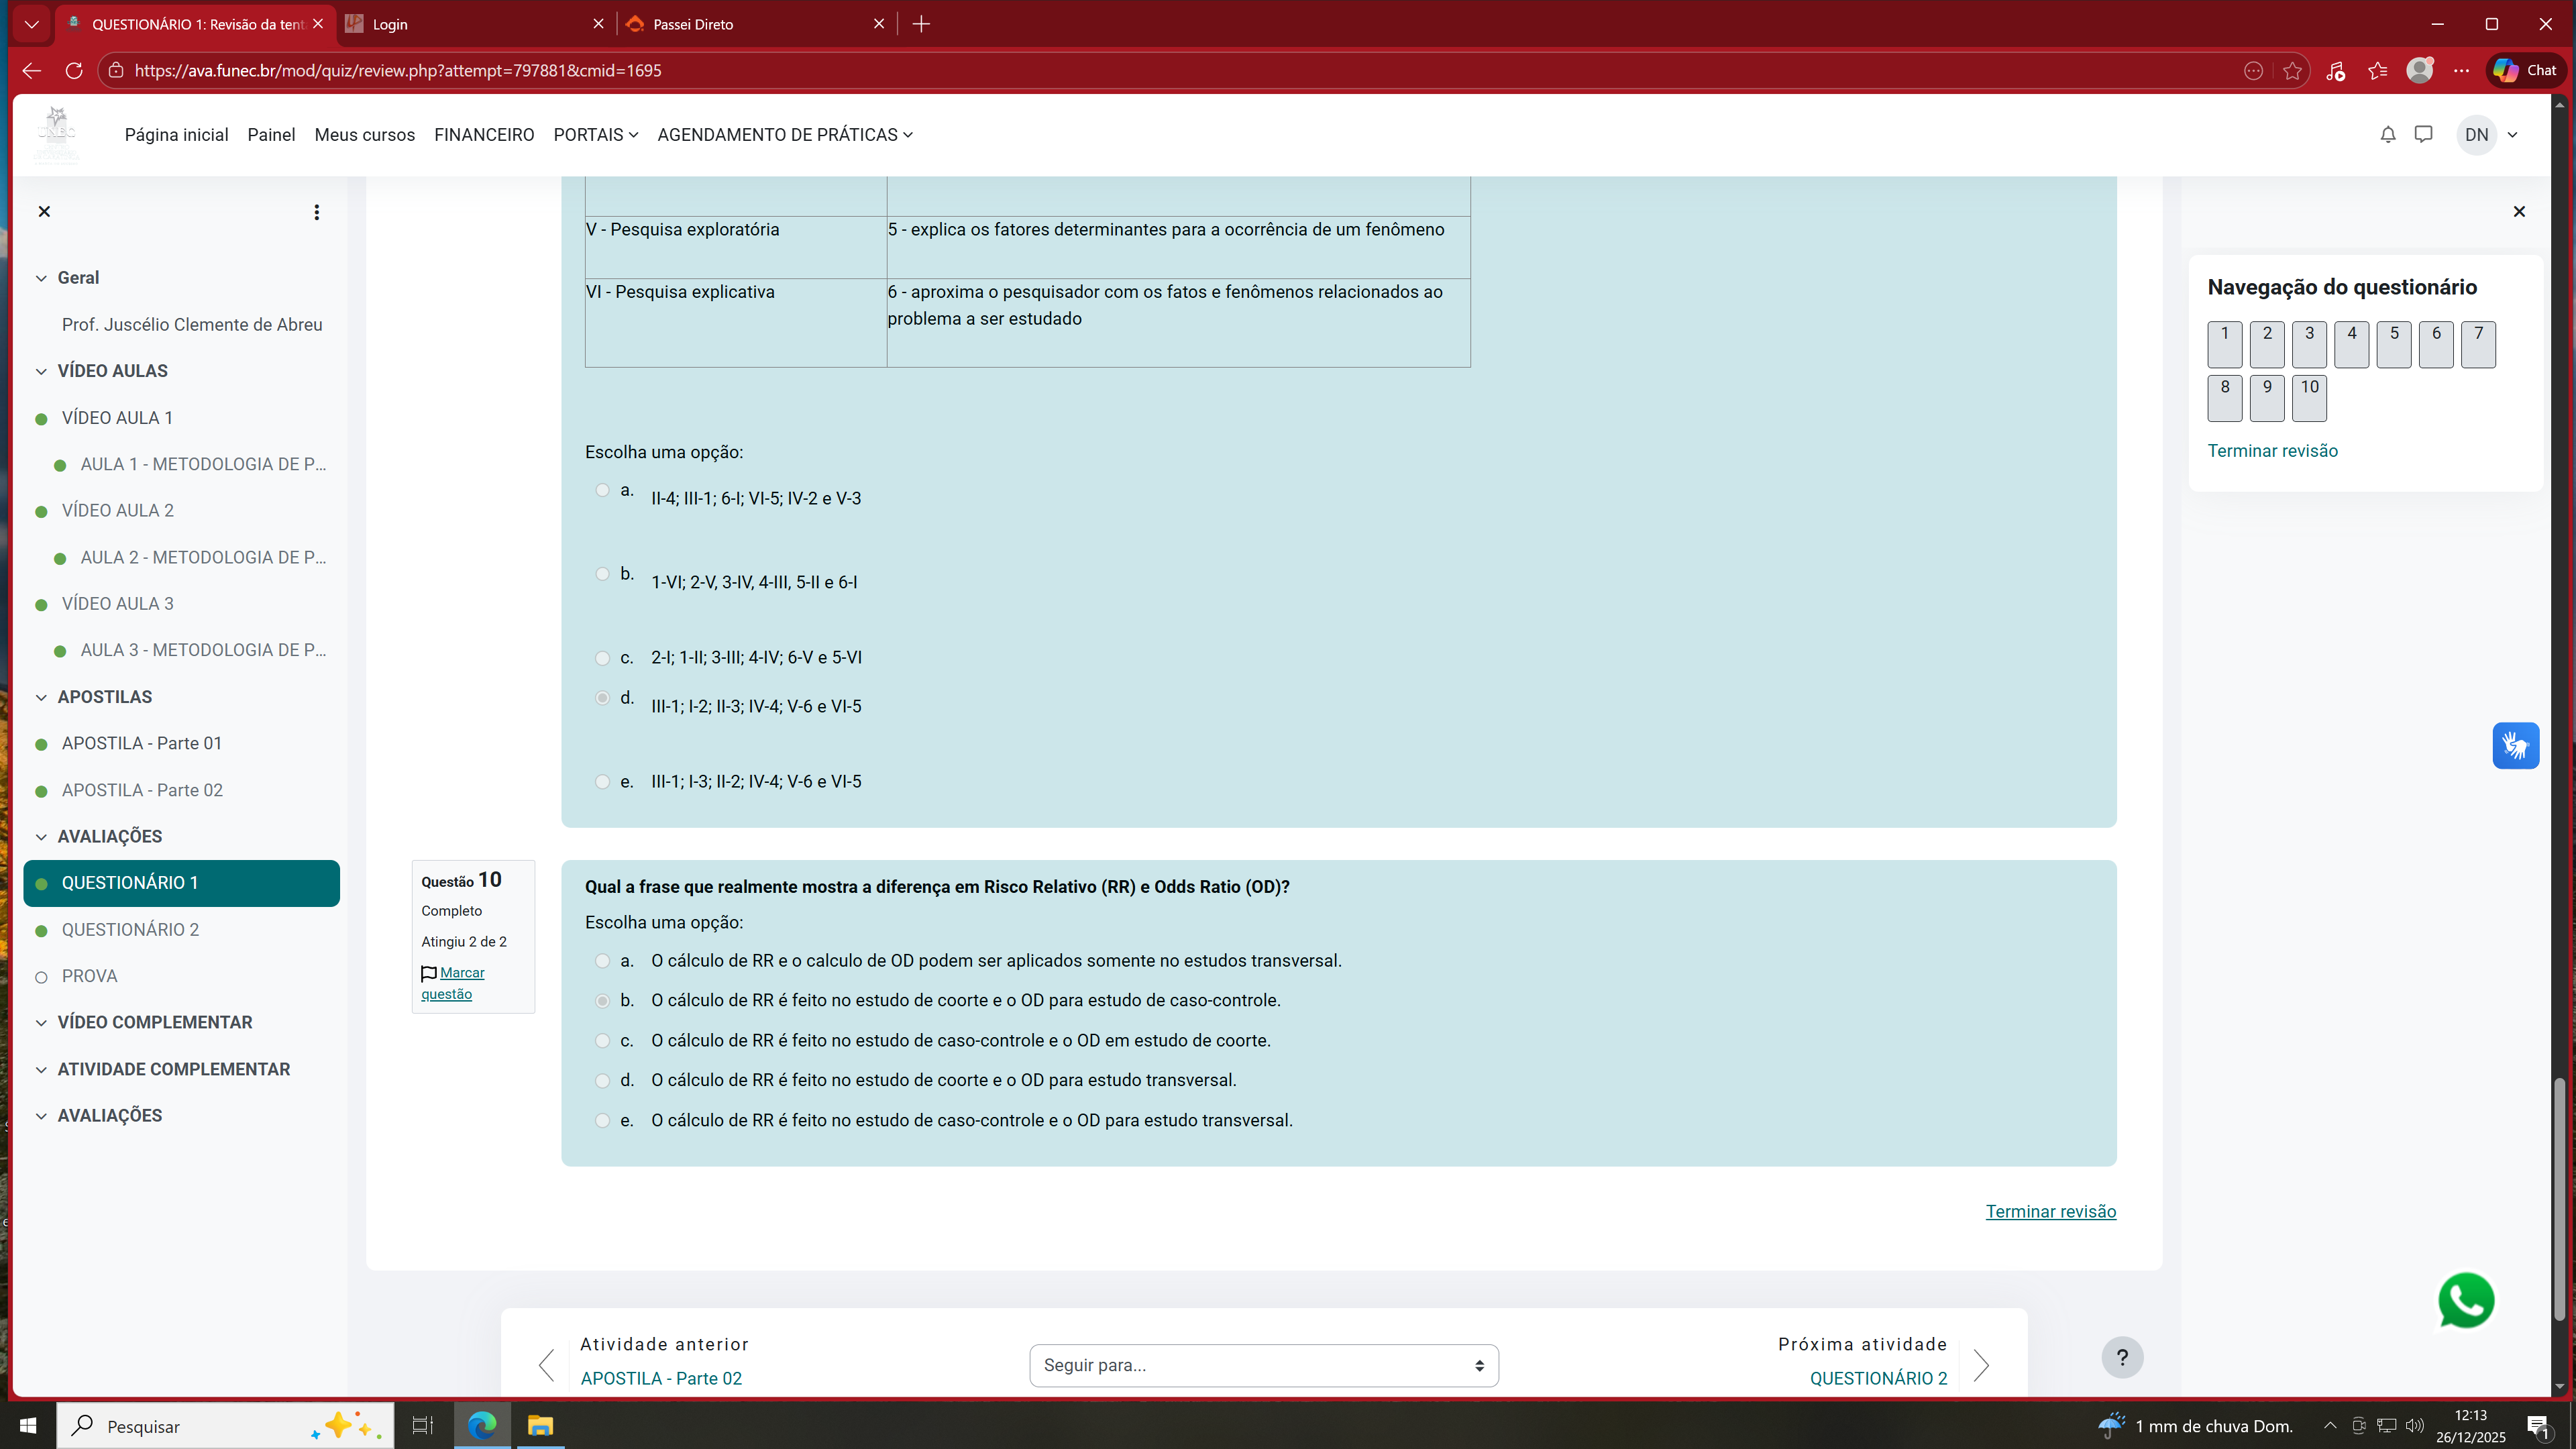Go to QUESTIONÁRIO 2 next activity

click(1878, 1378)
